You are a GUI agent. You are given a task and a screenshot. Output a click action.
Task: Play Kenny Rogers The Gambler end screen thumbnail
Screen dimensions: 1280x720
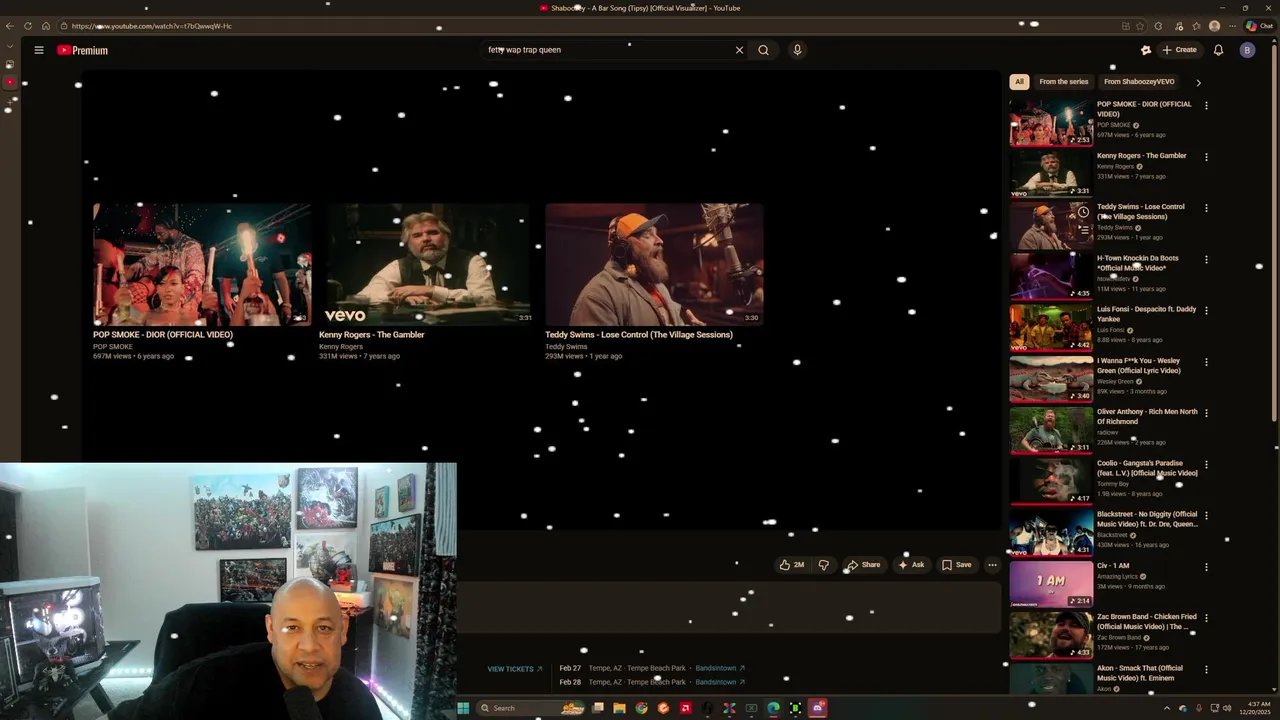[x=428, y=265]
